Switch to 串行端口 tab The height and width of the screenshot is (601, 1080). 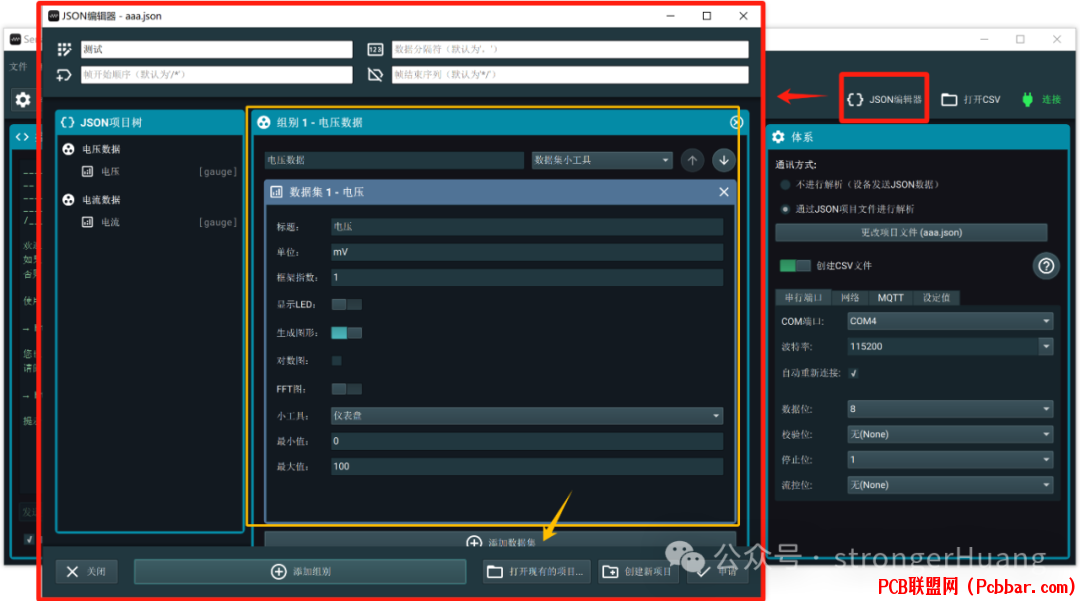[x=803, y=297]
